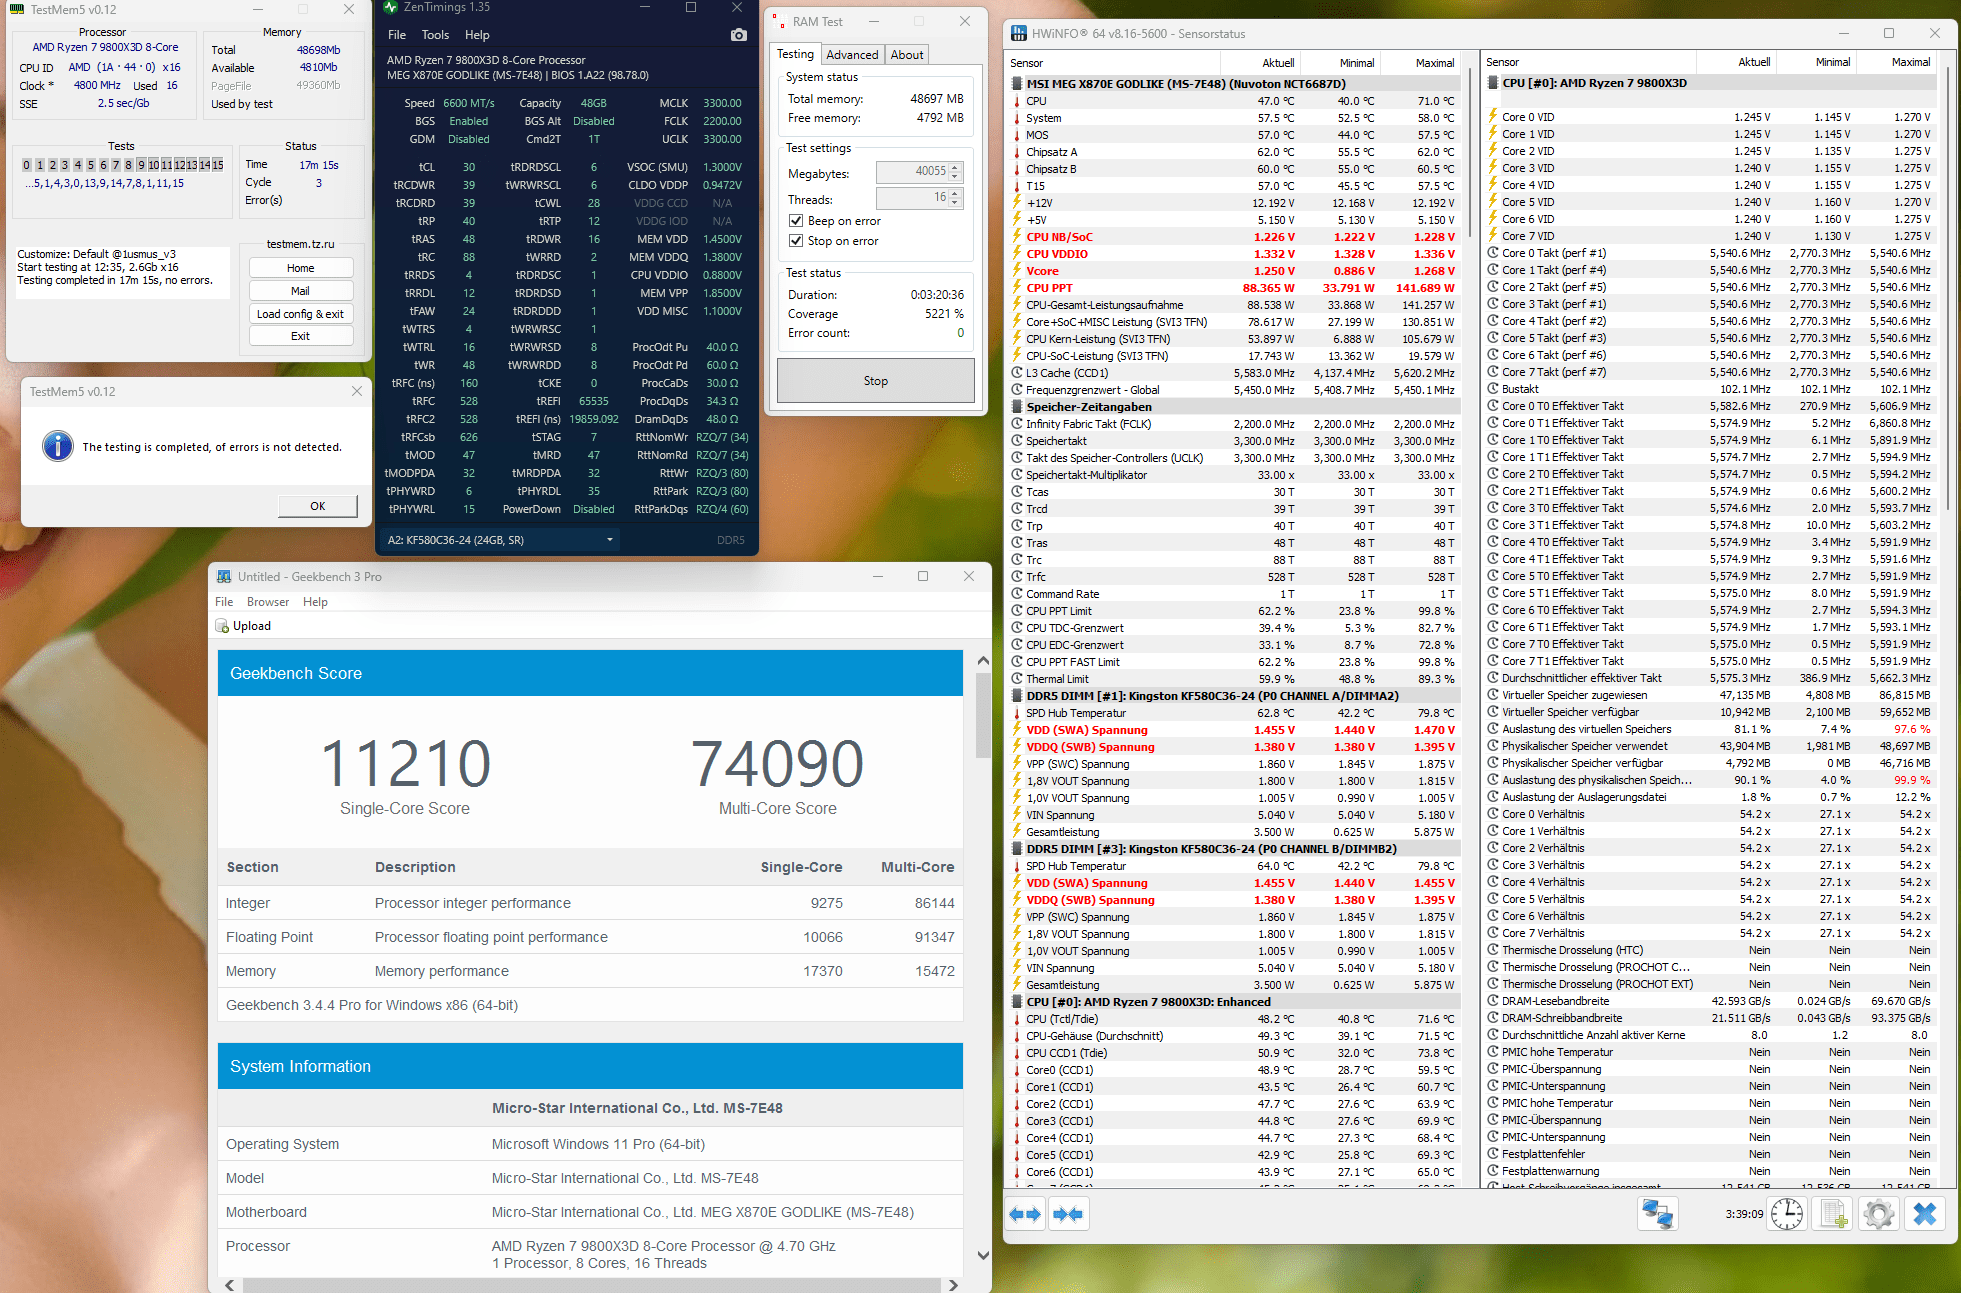Screen dimensions: 1961x1293
Task: Click Geekbench scroll down arrow
Action: (983, 1256)
